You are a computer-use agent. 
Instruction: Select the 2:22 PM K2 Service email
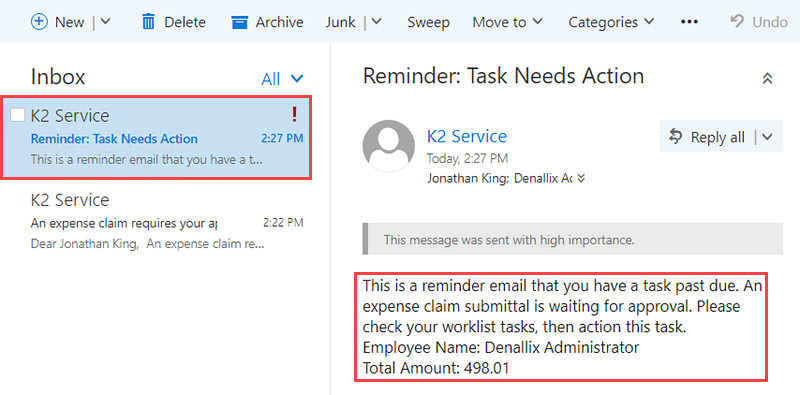click(x=157, y=221)
